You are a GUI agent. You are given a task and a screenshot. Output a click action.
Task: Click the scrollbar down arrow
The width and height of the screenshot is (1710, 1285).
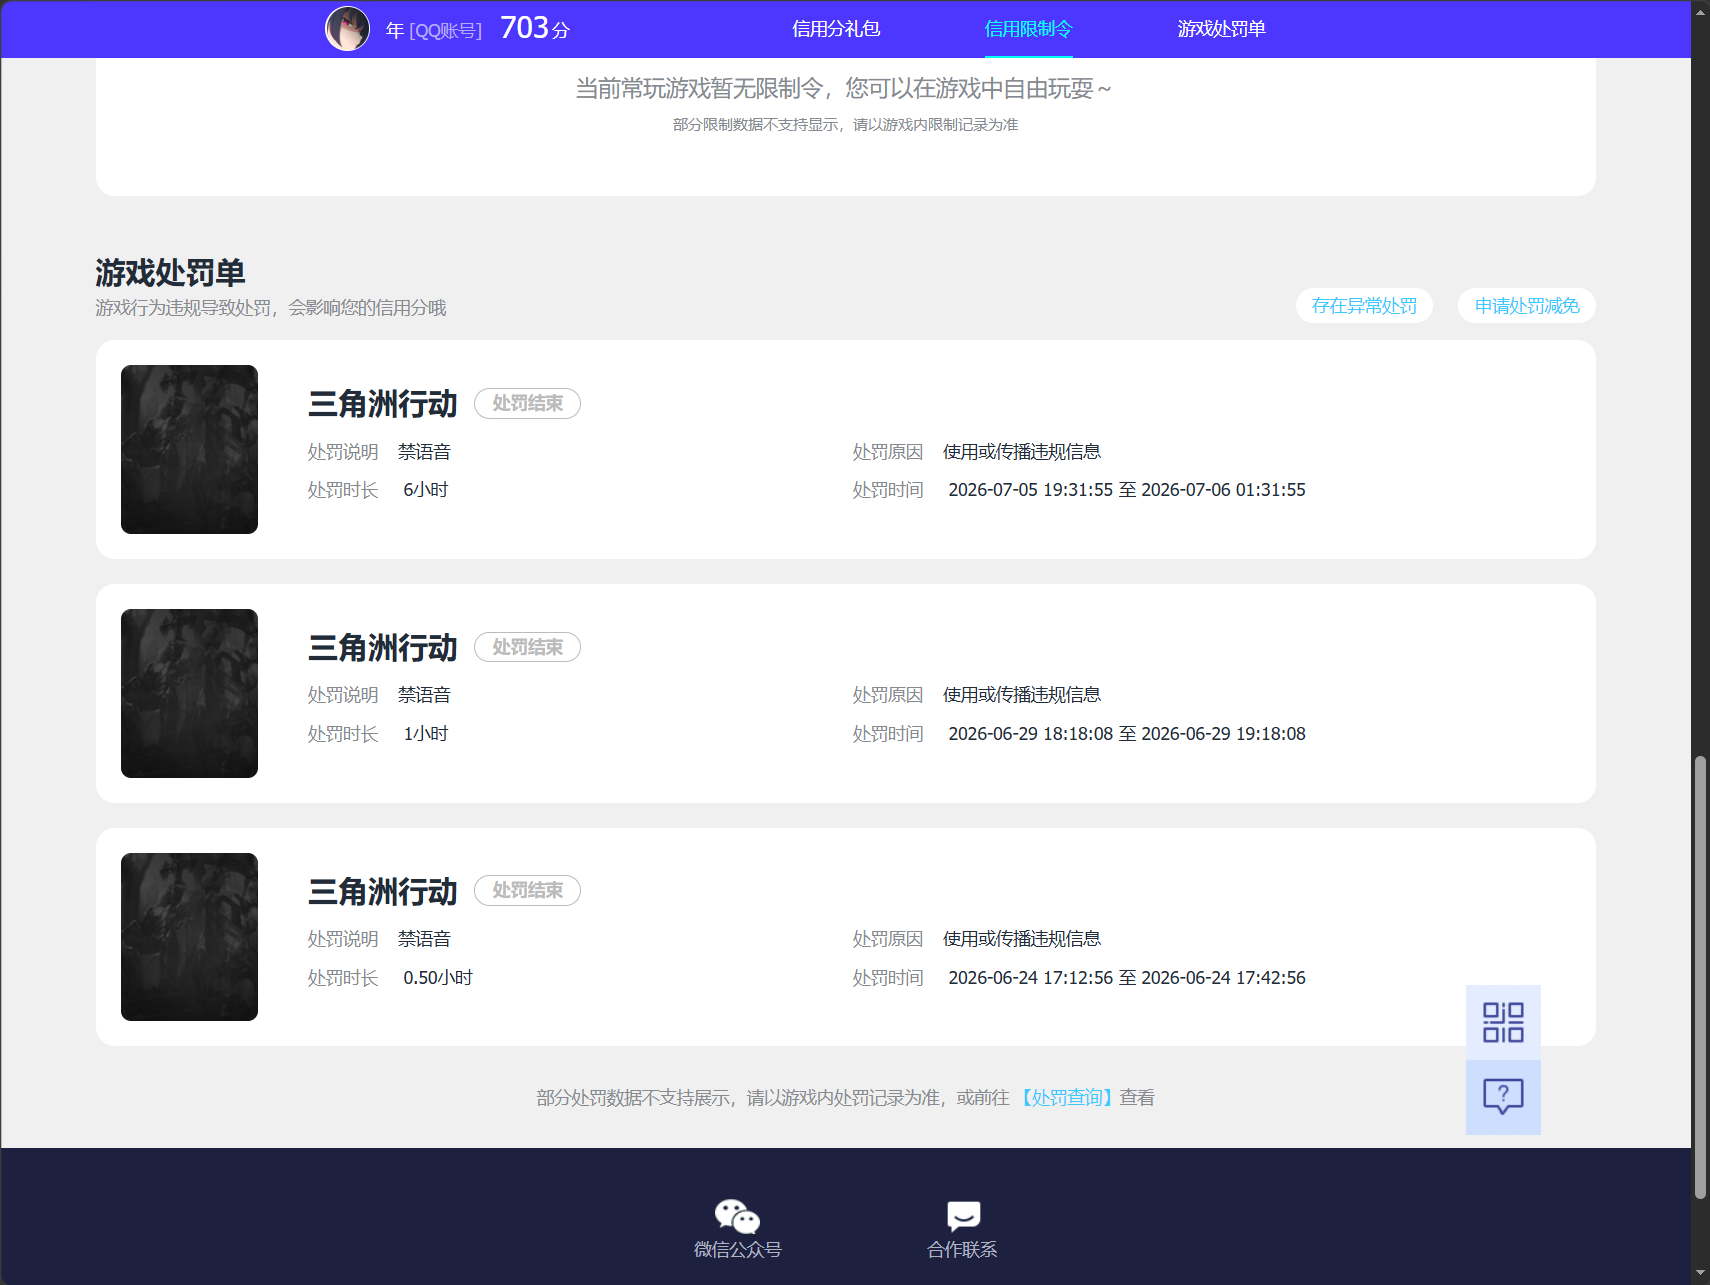click(x=1700, y=1275)
